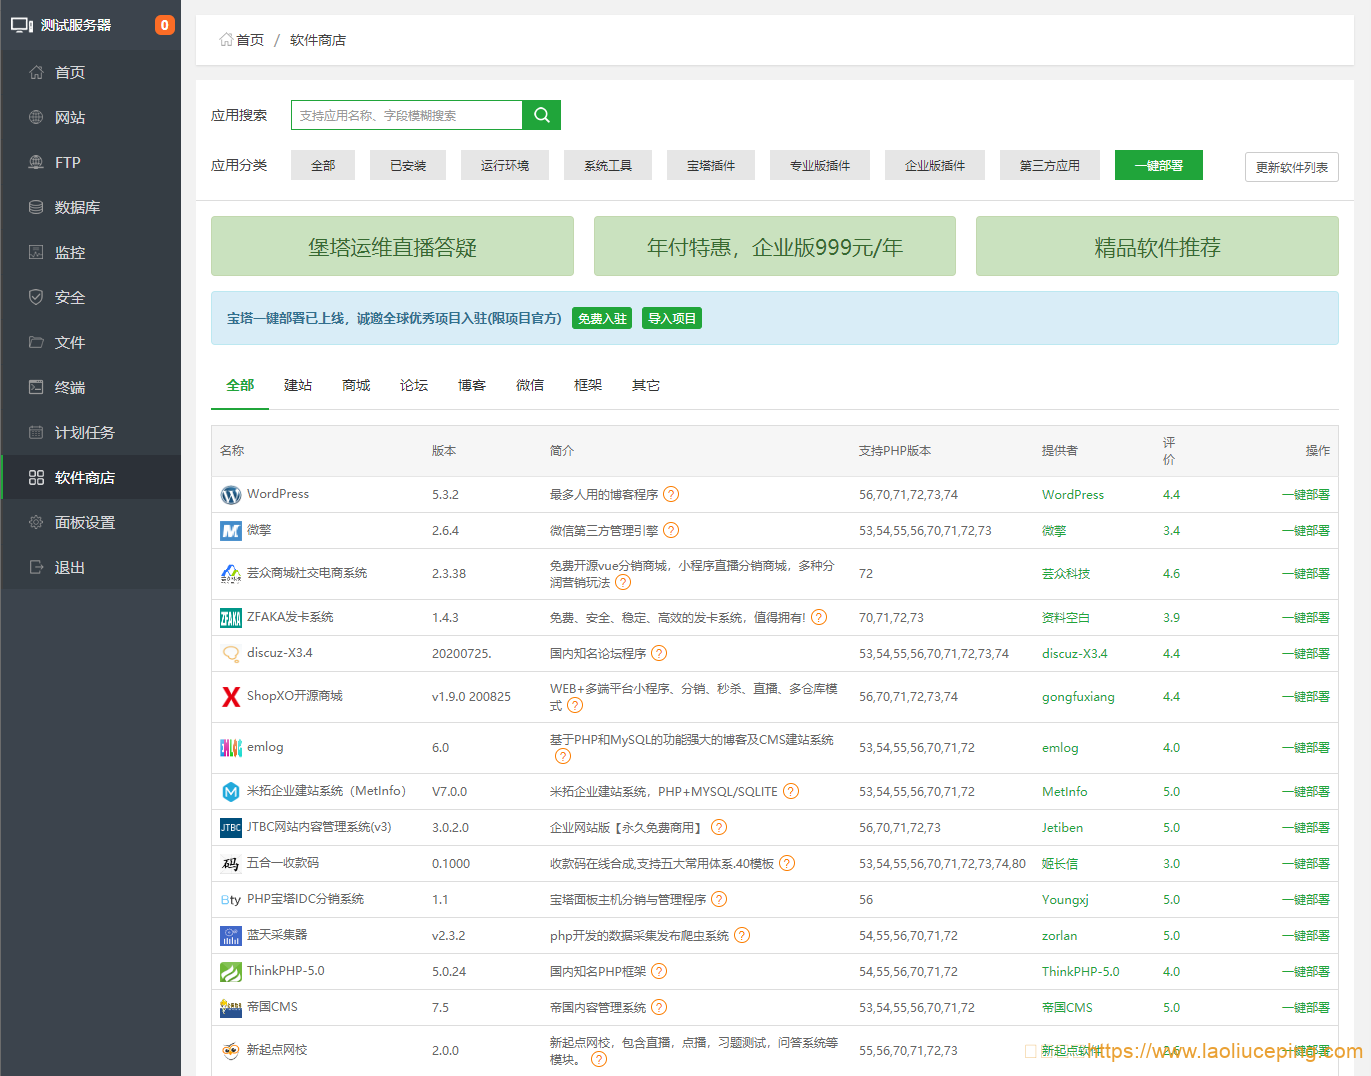Open 首页 in the sidebar
The image size is (1371, 1076).
(x=91, y=72)
